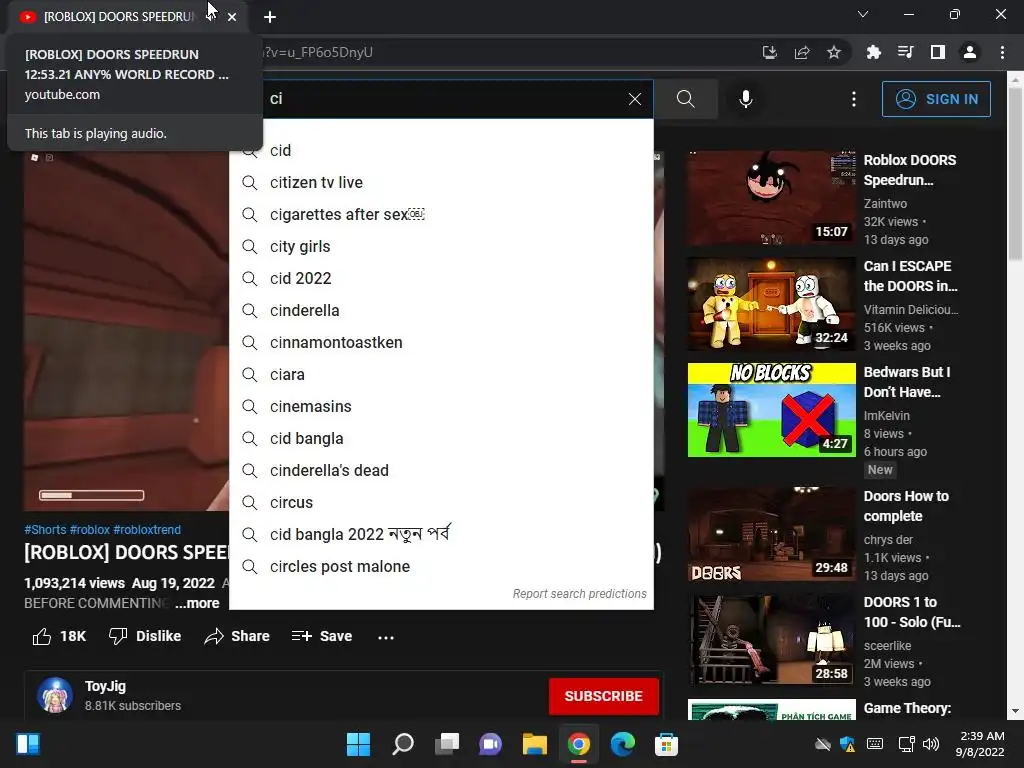The image size is (1024, 768).
Task: Choose the 'cinnamontoastken' suggestion
Action: pyautogui.click(x=441, y=342)
